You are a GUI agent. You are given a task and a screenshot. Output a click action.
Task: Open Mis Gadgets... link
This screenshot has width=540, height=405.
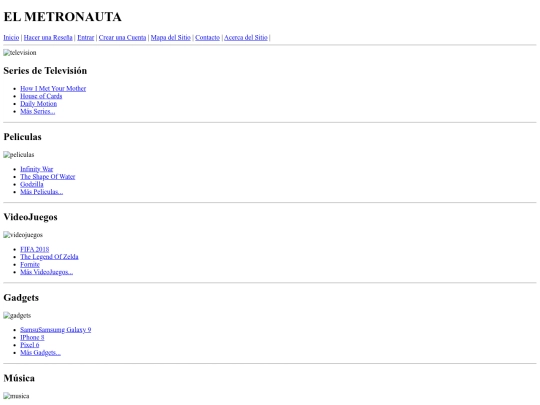click(x=41, y=353)
